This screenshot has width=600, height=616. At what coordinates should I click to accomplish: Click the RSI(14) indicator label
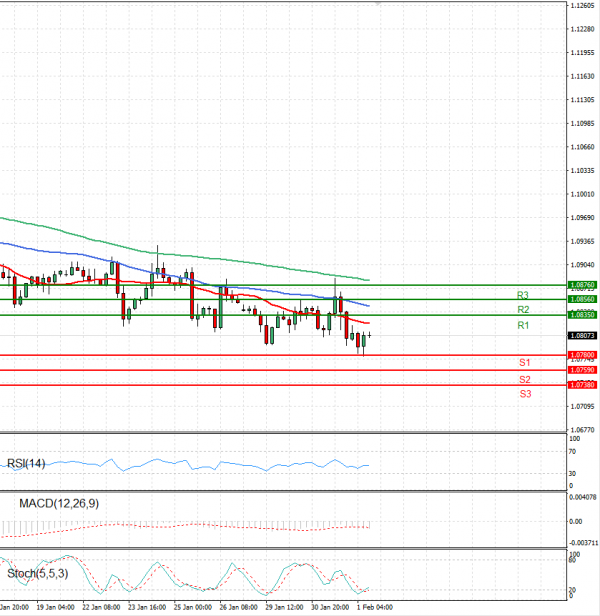[x=26, y=464]
